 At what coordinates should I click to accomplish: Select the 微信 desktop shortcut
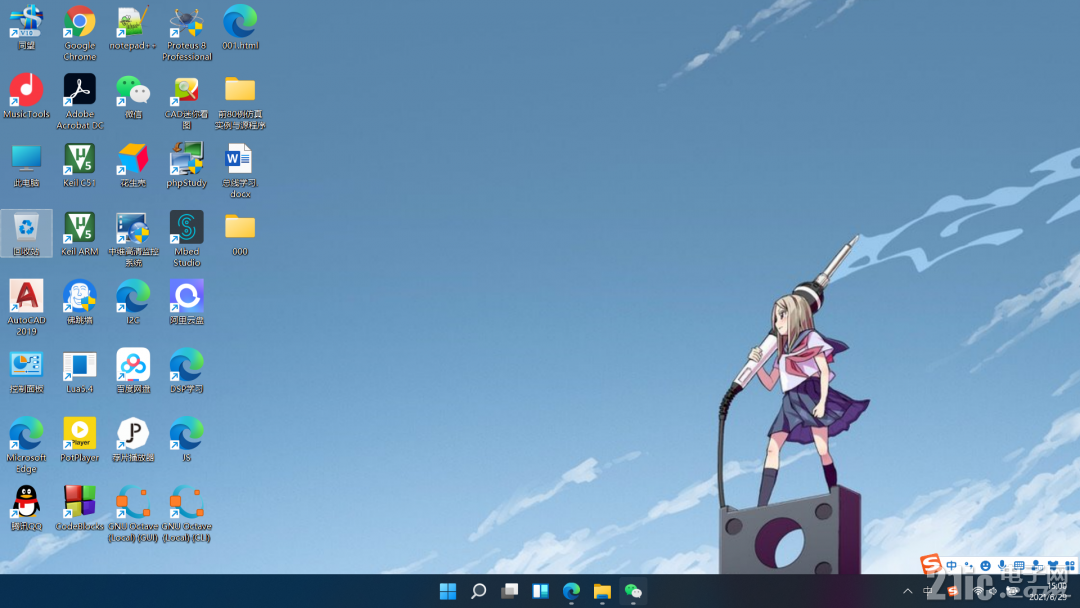[133, 96]
